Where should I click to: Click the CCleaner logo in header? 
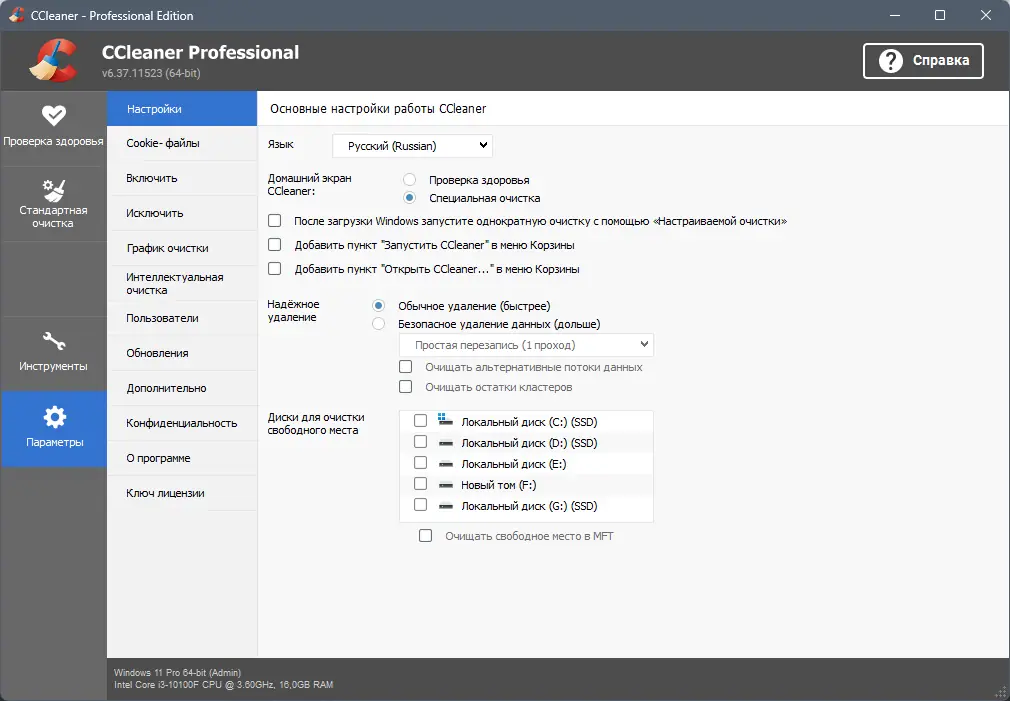pos(53,59)
